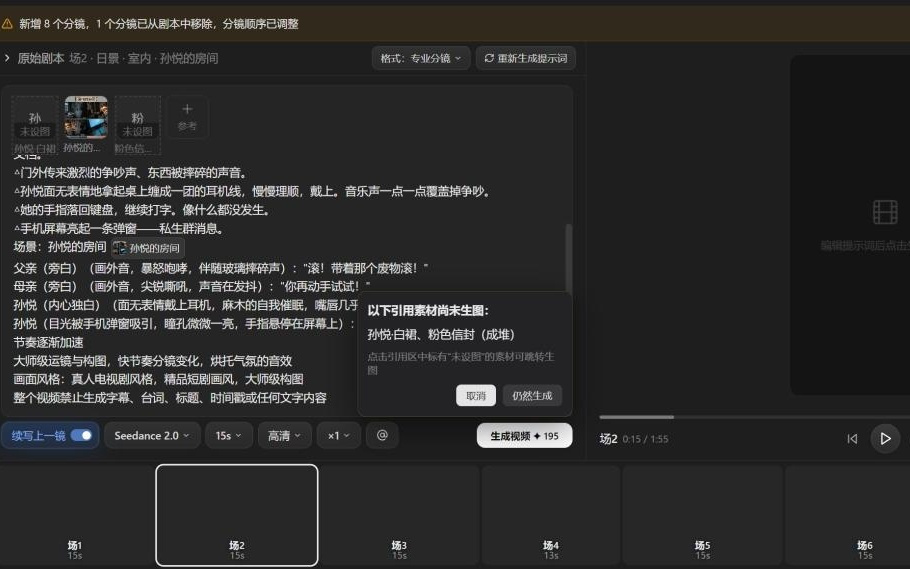Select 场2 storyboard thumbnail
The height and width of the screenshot is (569, 910).
tap(237, 515)
